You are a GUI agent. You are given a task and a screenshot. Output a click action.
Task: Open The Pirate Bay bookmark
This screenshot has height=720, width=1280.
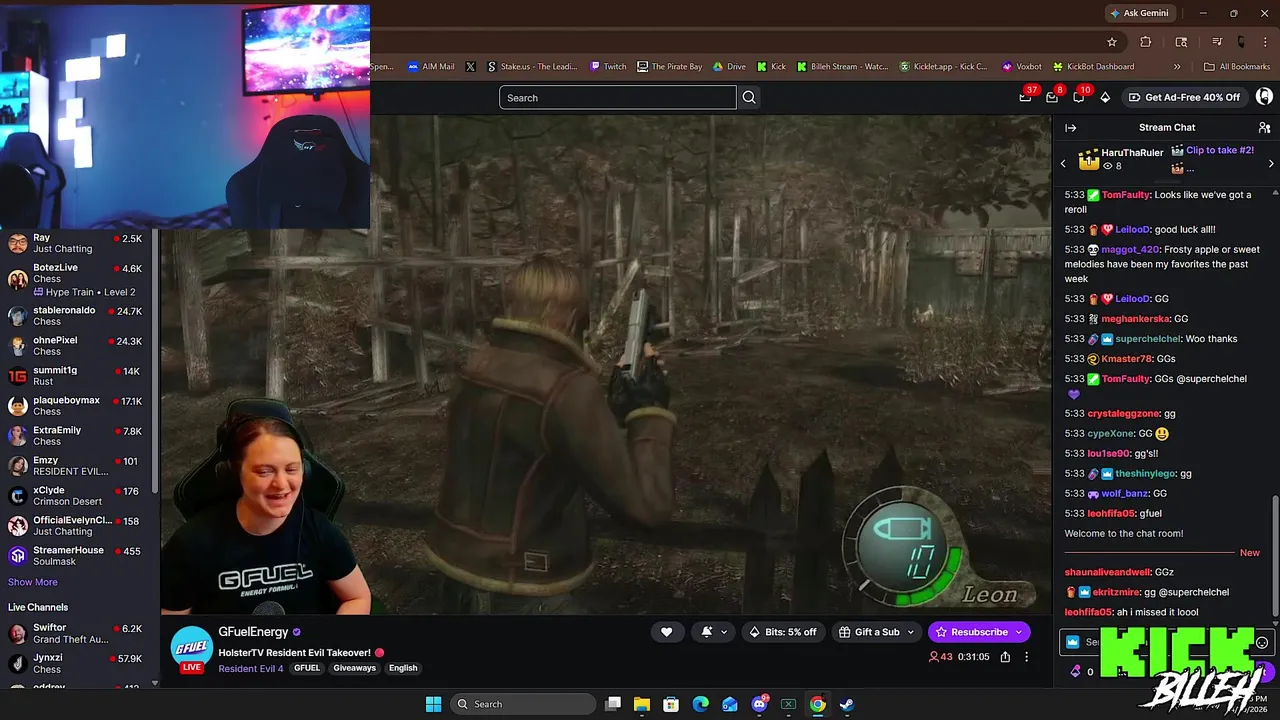(x=670, y=67)
